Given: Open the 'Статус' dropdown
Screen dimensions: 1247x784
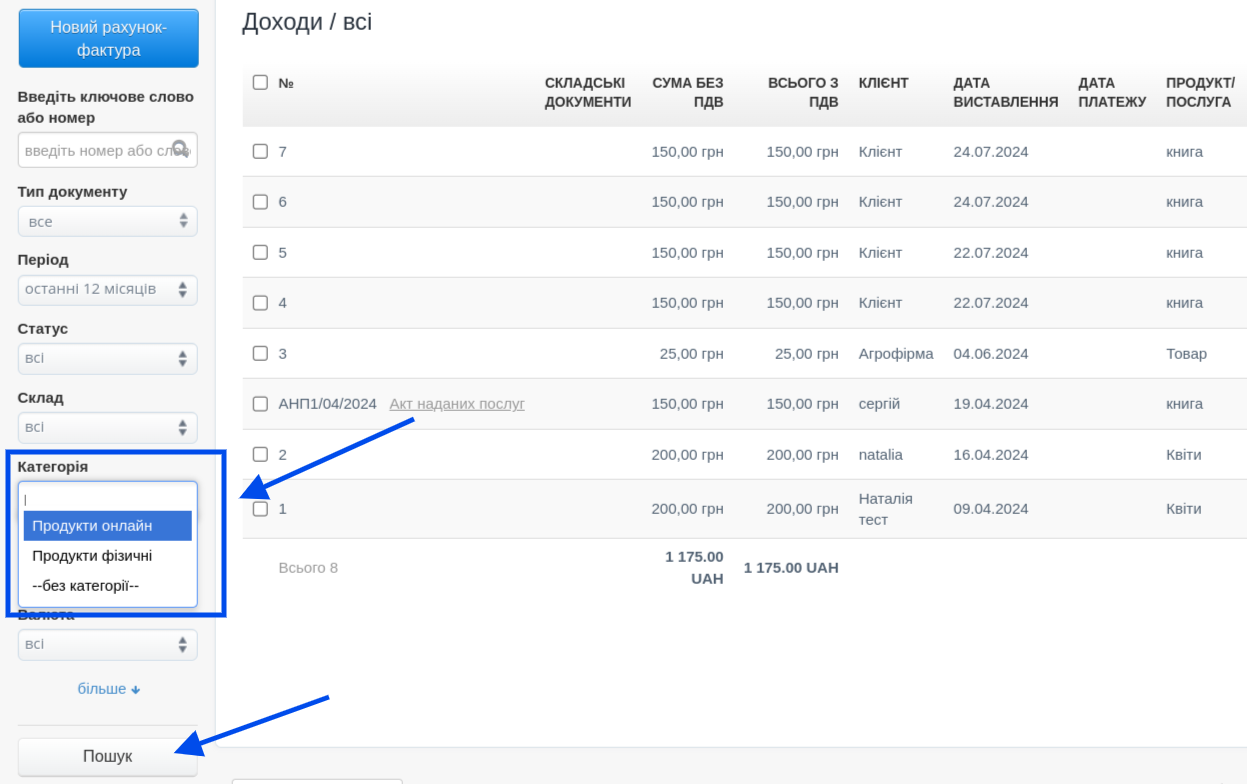Looking at the screenshot, I should [x=107, y=358].
